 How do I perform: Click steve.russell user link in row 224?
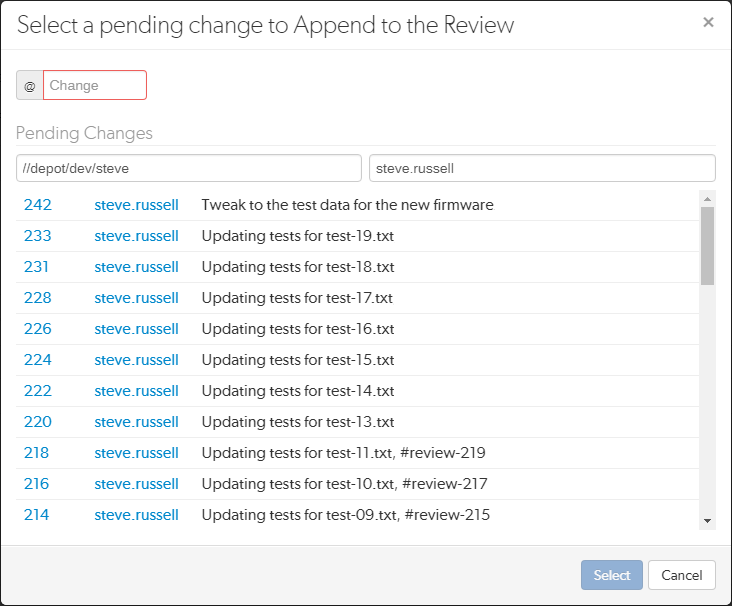[x=136, y=359]
